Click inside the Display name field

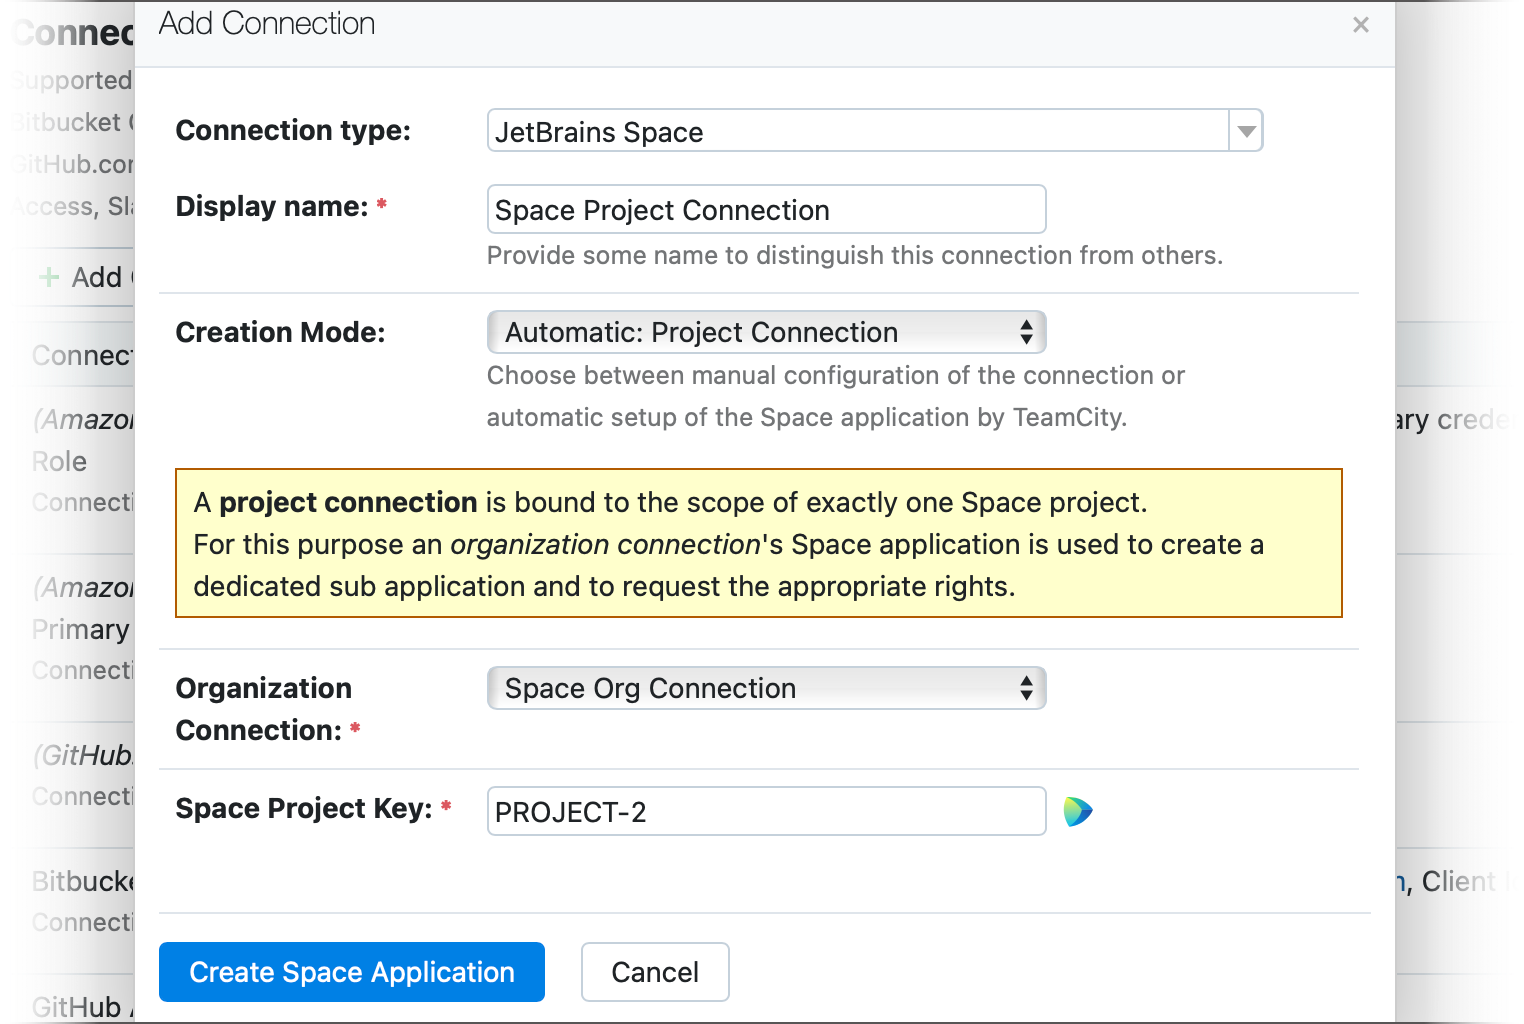tap(766, 209)
